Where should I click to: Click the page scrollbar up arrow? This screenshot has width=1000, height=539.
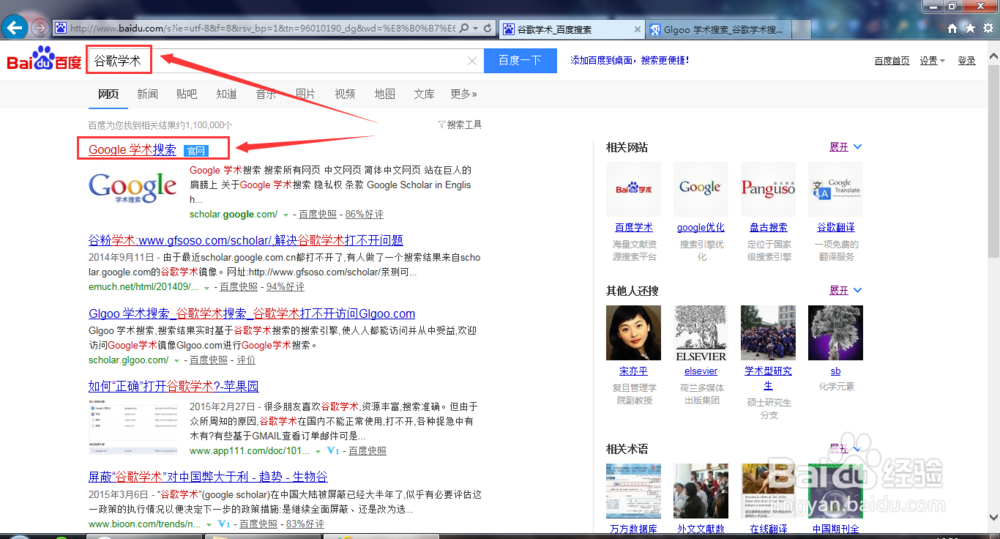994,56
